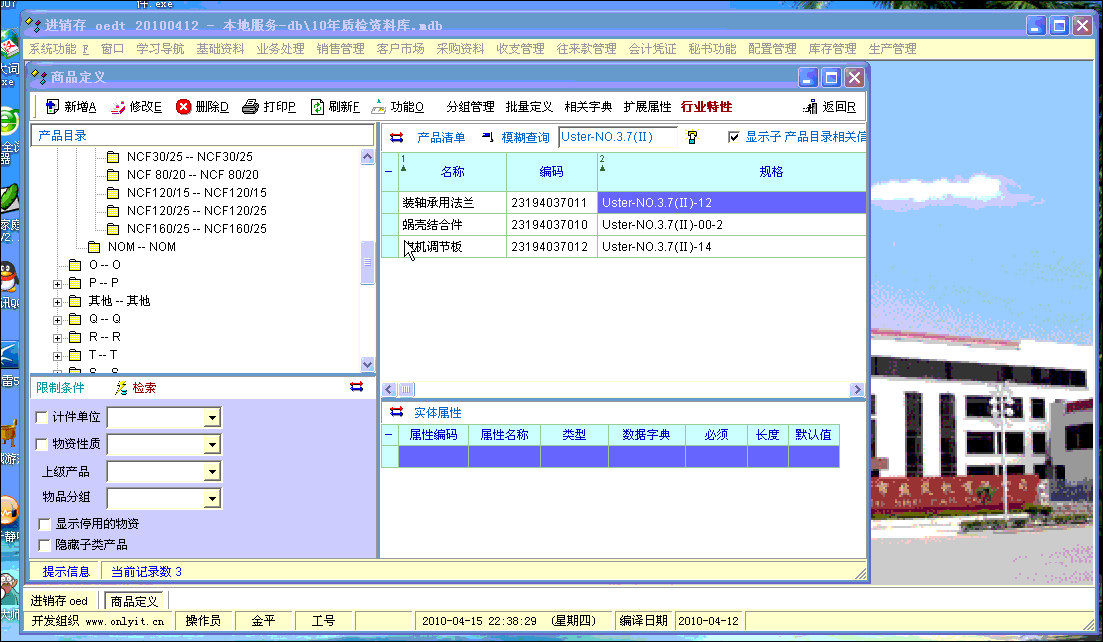Click the 返回R (Return) icon
1103x642 pixels.
click(x=810, y=107)
